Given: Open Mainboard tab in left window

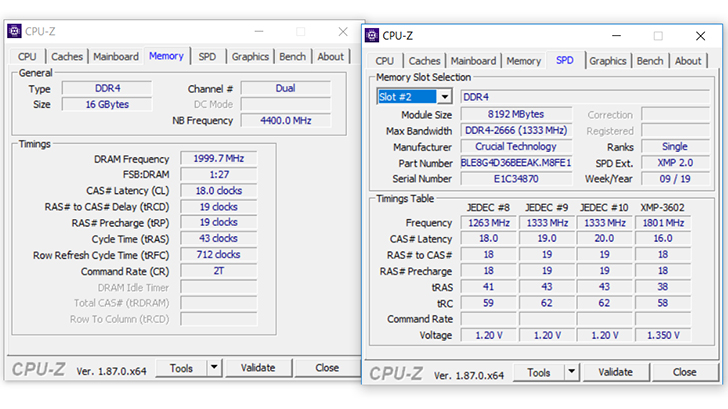Looking at the screenshot, I should (x=116, y=57).
